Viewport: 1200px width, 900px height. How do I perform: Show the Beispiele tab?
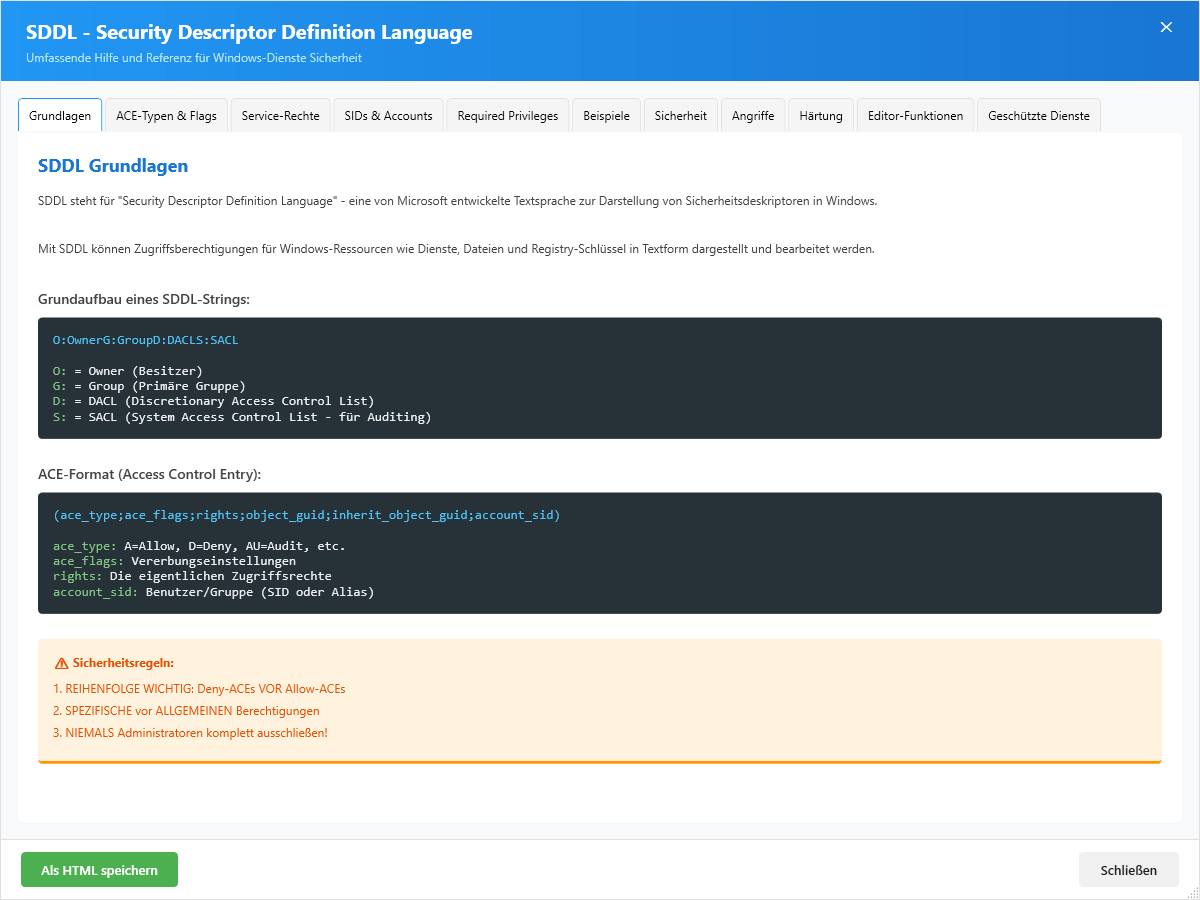point(606,115)
